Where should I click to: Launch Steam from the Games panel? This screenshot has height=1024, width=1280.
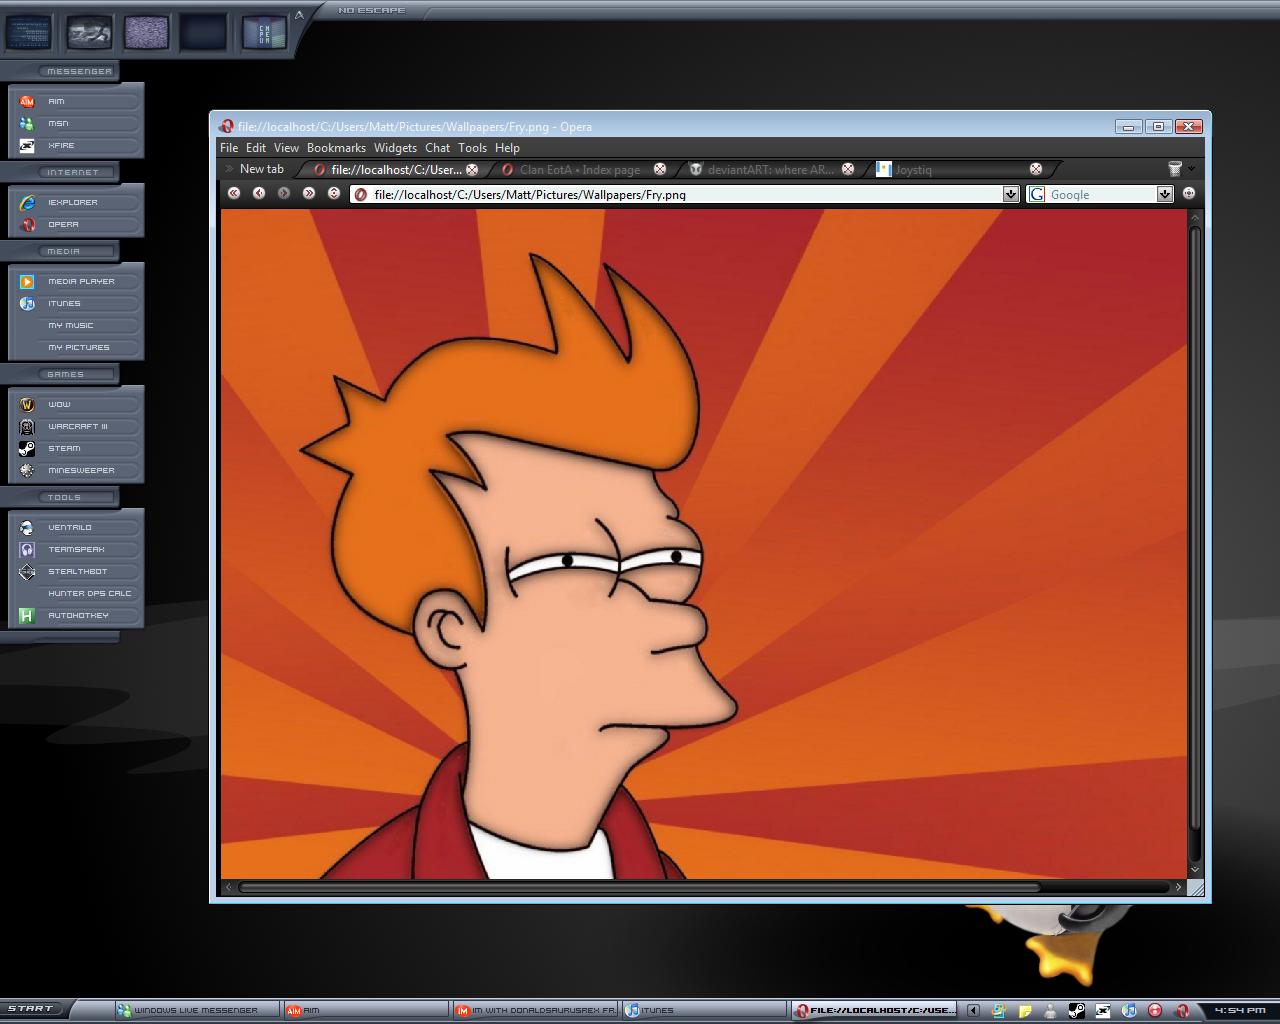64,449
